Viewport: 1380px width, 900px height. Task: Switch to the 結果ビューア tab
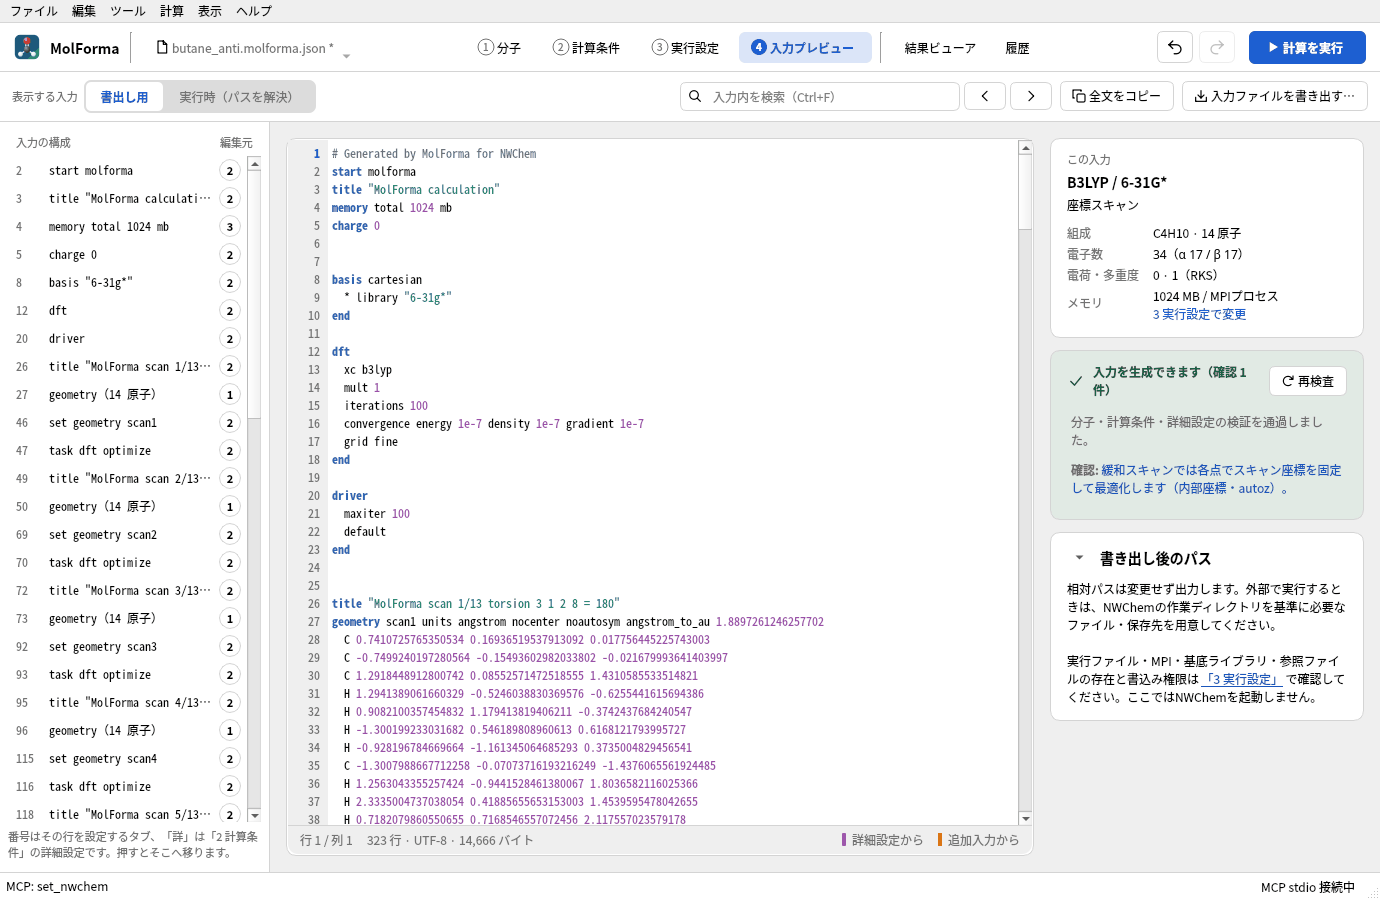(940, 47)
